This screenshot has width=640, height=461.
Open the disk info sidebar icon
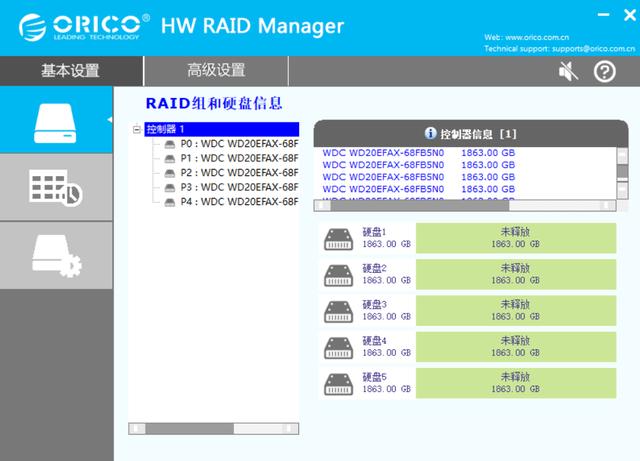point(55,123)
